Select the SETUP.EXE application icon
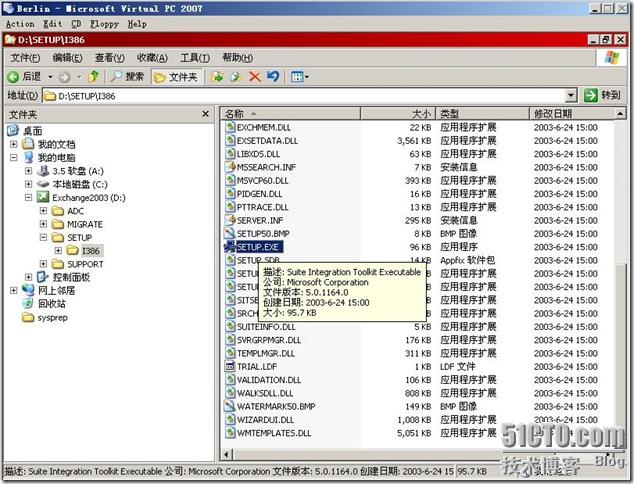634x484 pixels. (x=230, y=247)
